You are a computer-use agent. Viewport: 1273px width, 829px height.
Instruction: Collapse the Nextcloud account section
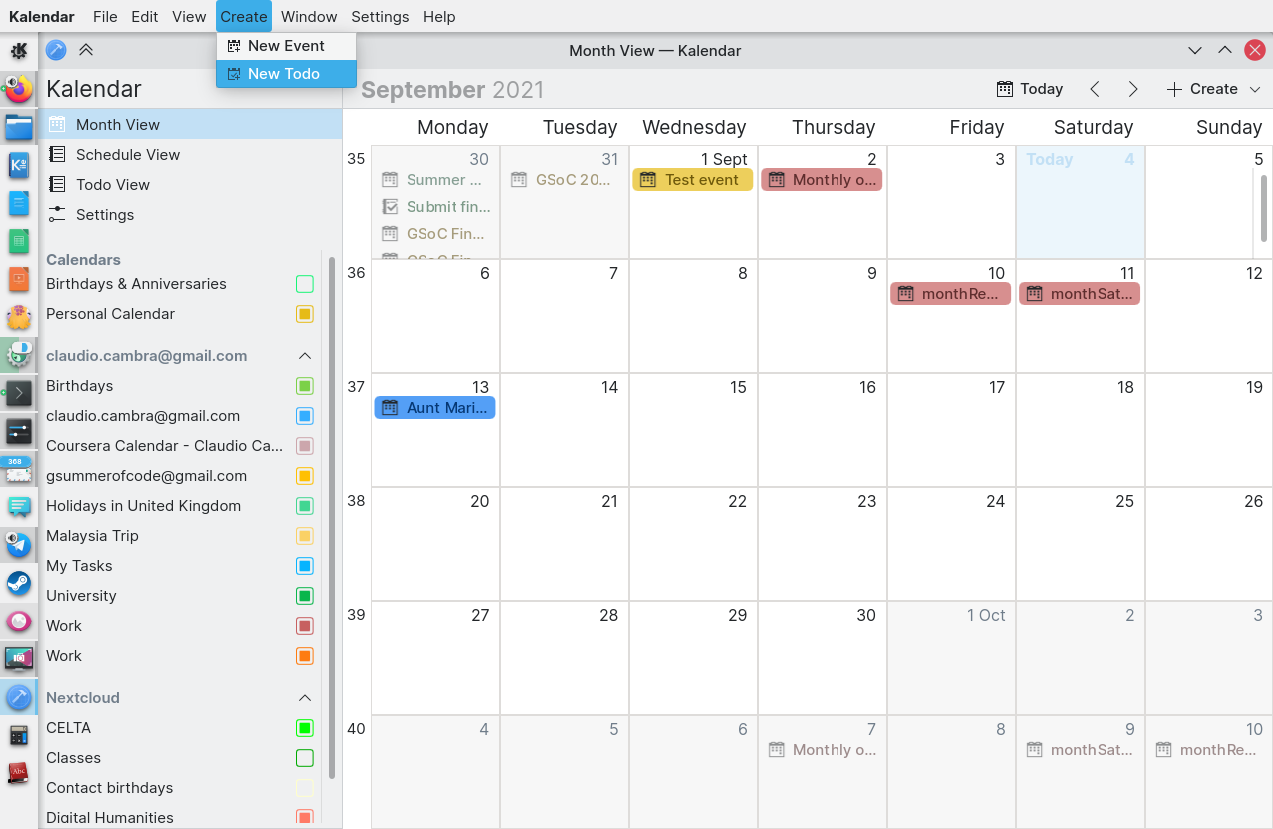tap(305, 698)
